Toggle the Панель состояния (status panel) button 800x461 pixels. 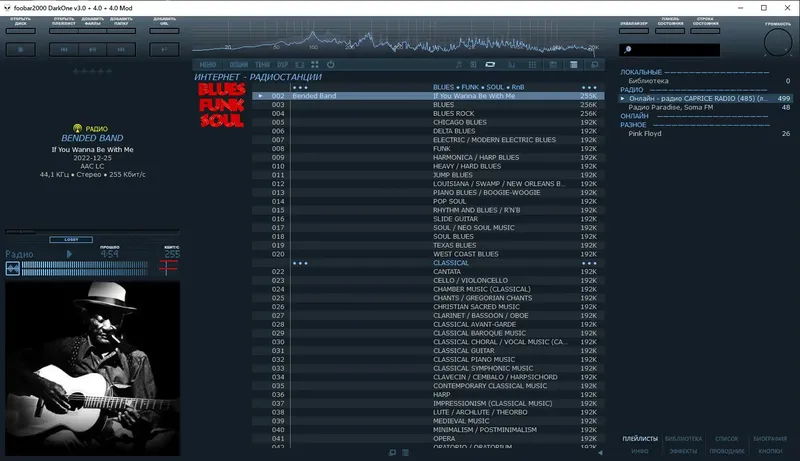[670, 31]
